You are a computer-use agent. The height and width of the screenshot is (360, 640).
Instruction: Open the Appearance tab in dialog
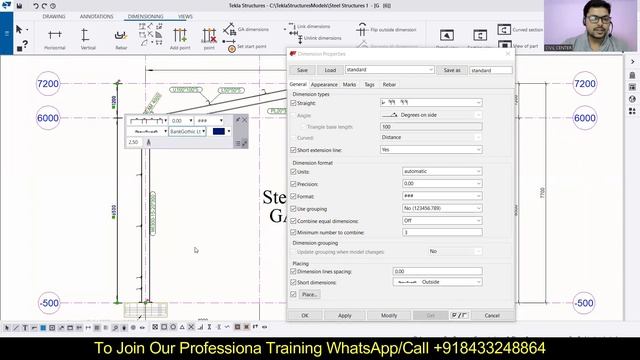324,84
